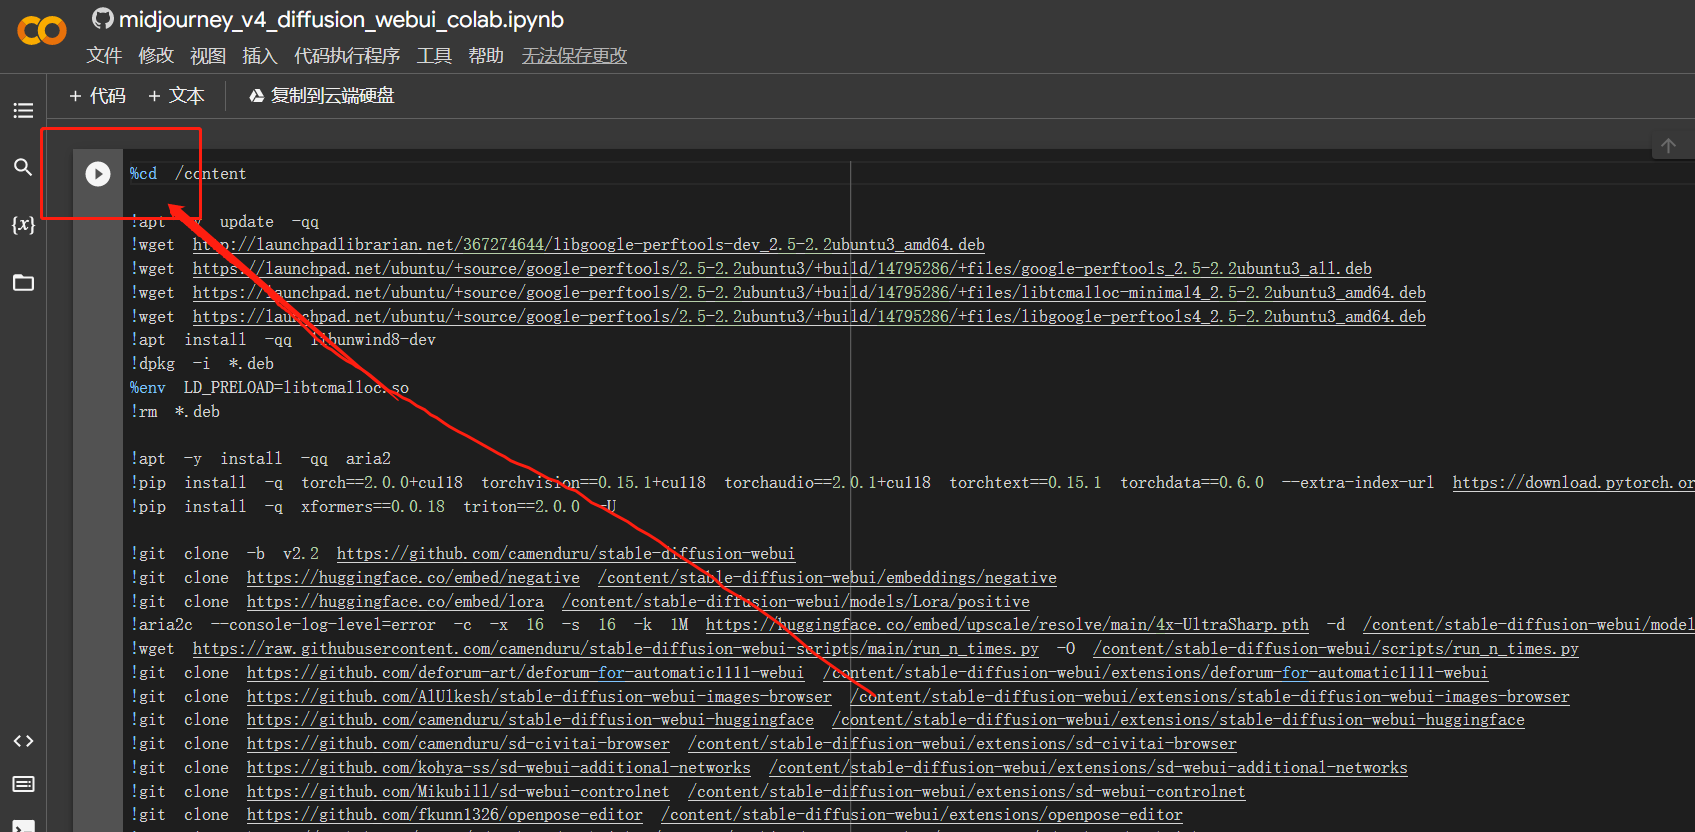Open the raw.githubusercontent run_n_times.py link
This screenshot has height=832, width=1695.
coord(616,649)
